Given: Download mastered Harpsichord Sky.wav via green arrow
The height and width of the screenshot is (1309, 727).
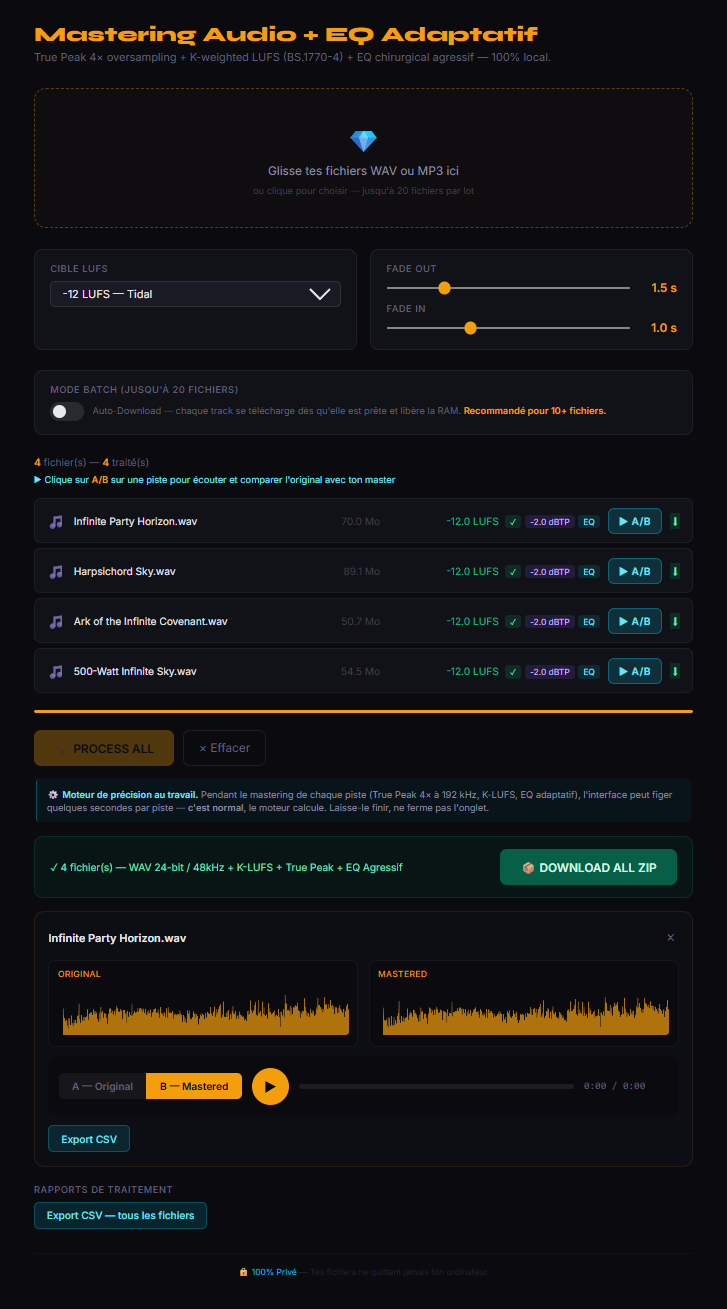Looking at the screenshot, I should [674, 571].
